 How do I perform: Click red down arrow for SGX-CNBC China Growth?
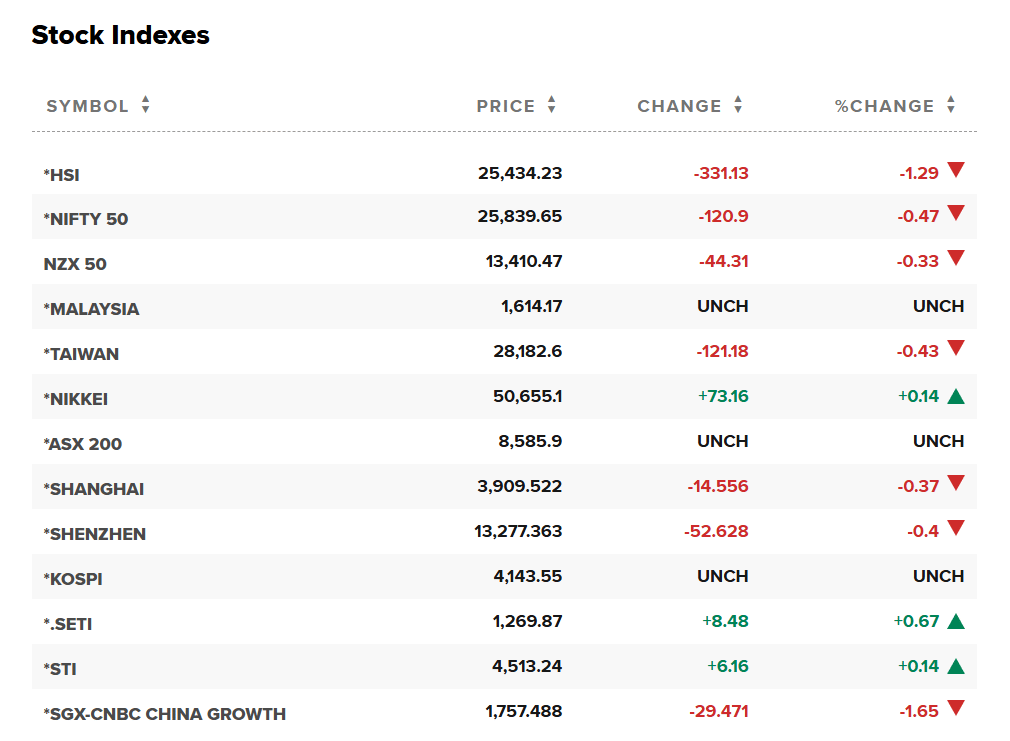956,709
